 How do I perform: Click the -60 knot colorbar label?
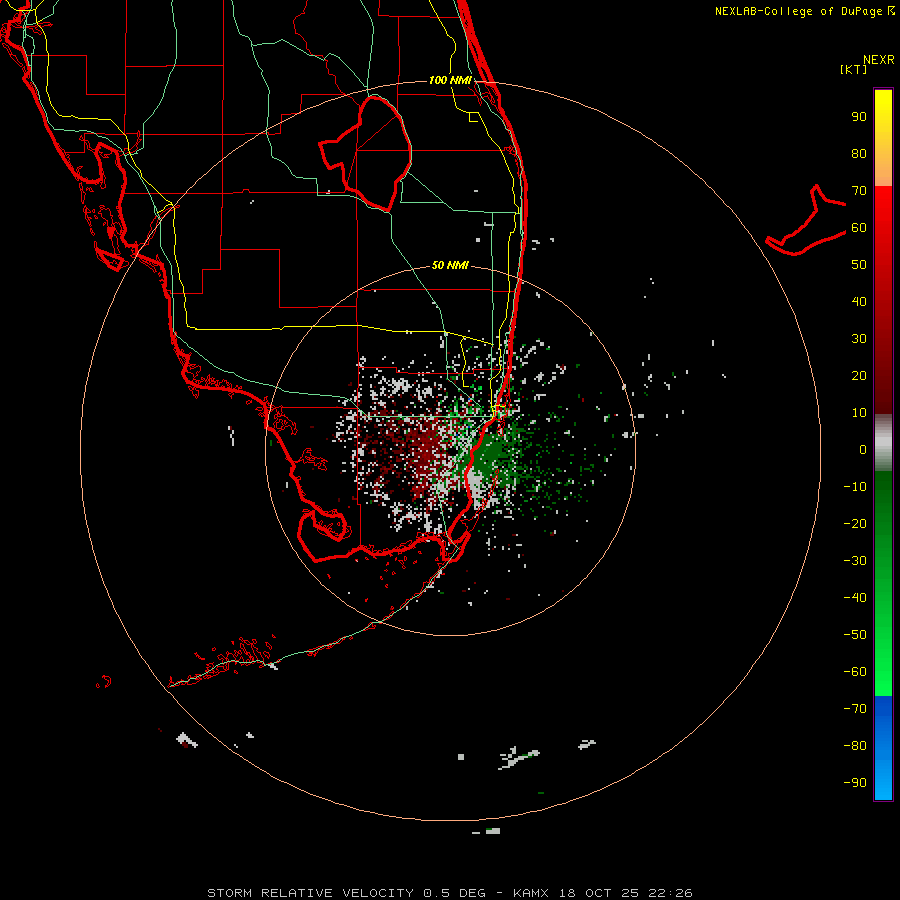[855, 672]
